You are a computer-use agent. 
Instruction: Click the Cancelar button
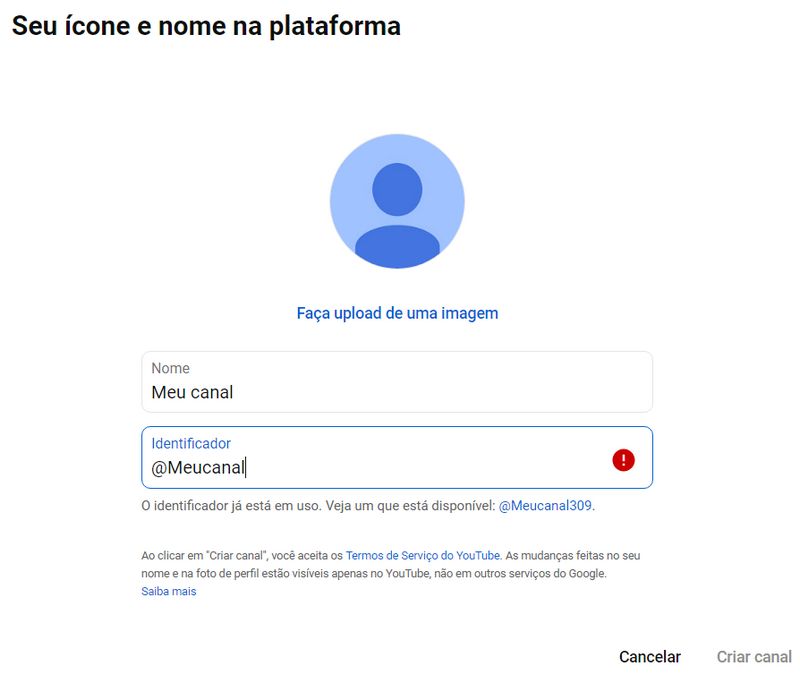649,657
